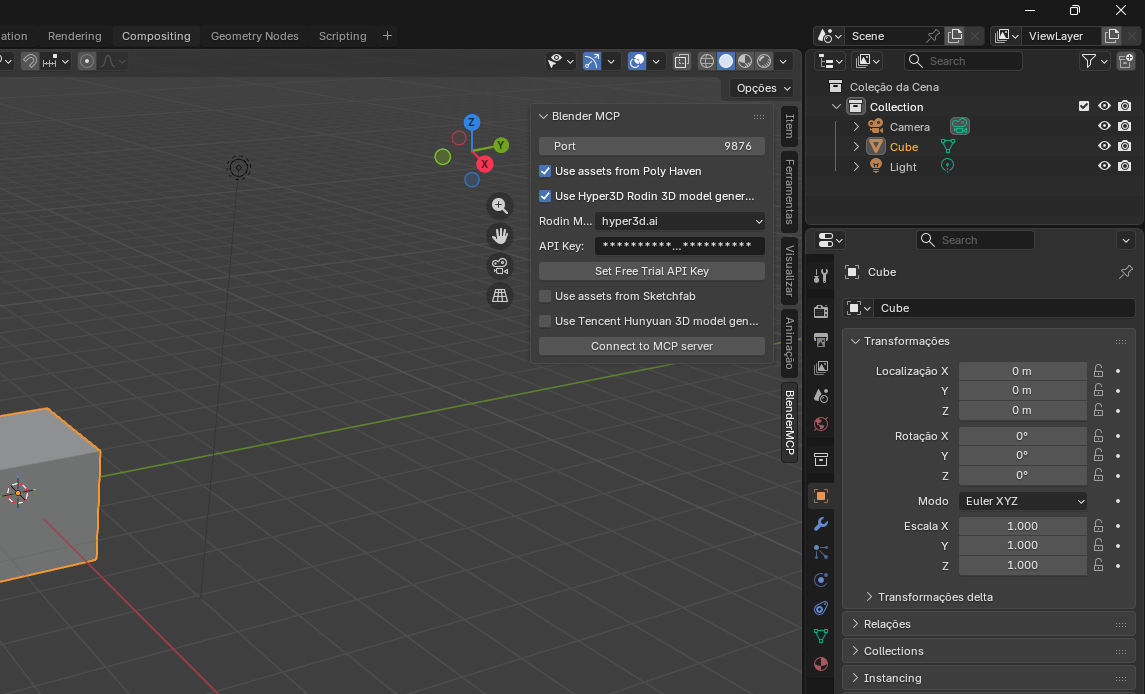Switch orthographic perspective grid icon
1145x694 pixels.
(499, 296)
